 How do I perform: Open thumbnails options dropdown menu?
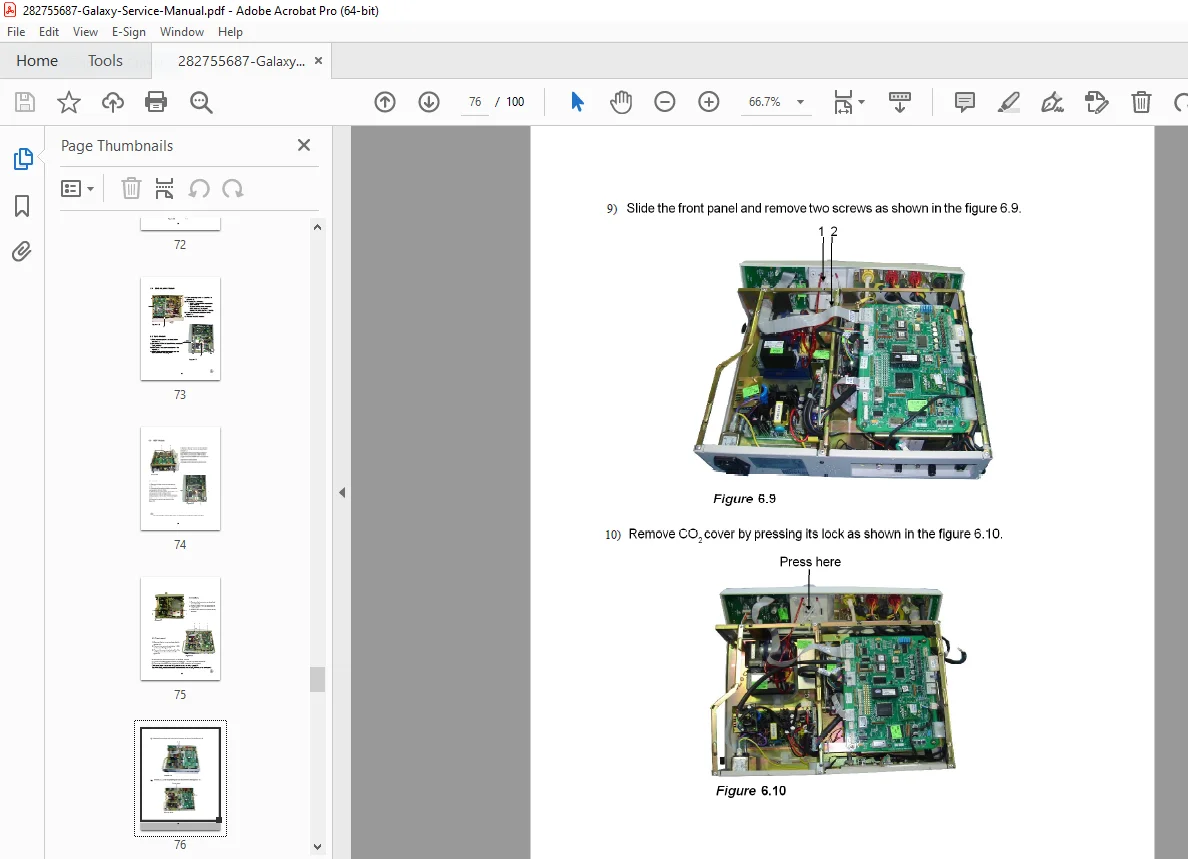tap(77, 189)
